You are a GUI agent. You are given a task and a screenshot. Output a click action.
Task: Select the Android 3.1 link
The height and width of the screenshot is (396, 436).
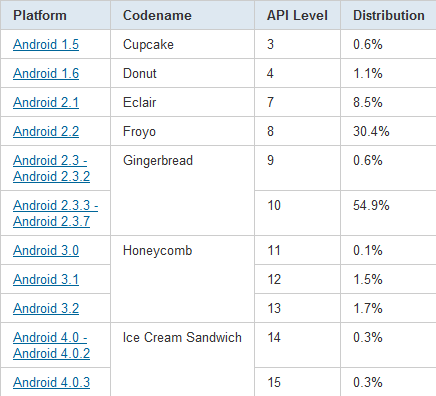coord(46,279)
